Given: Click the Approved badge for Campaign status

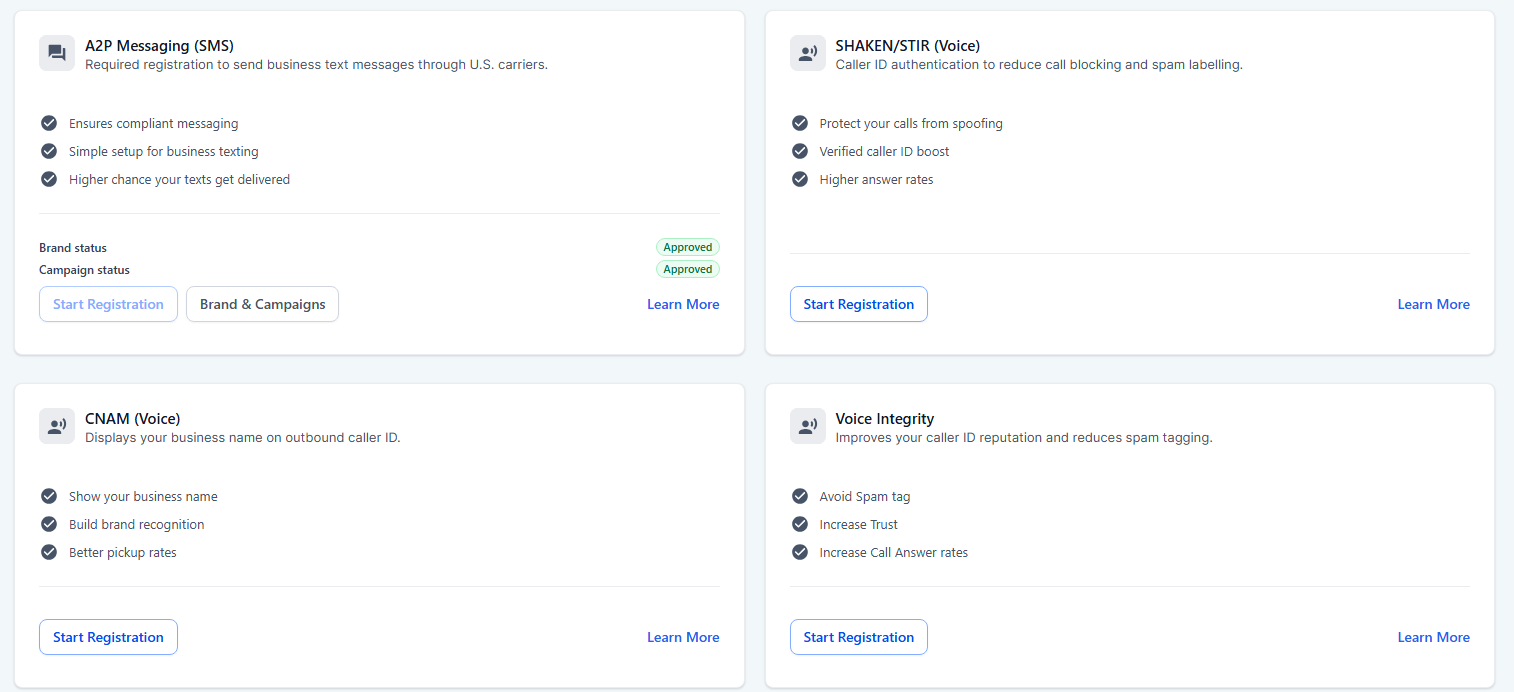Looking at the screenshot, I should point(688,269).
